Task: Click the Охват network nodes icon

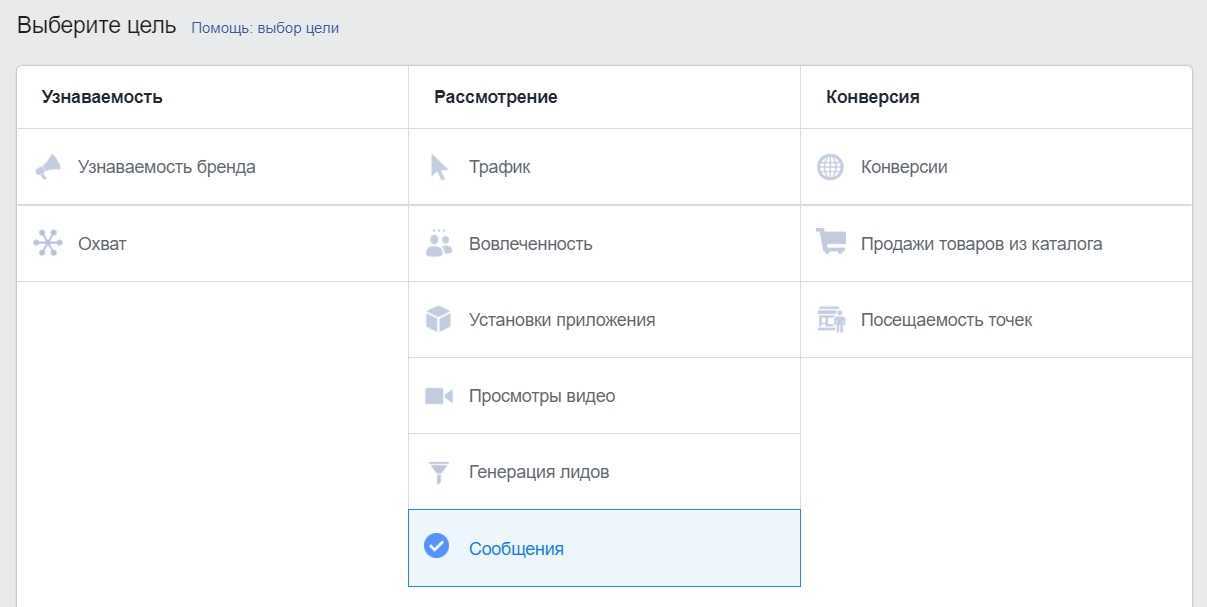Action: 48,243
